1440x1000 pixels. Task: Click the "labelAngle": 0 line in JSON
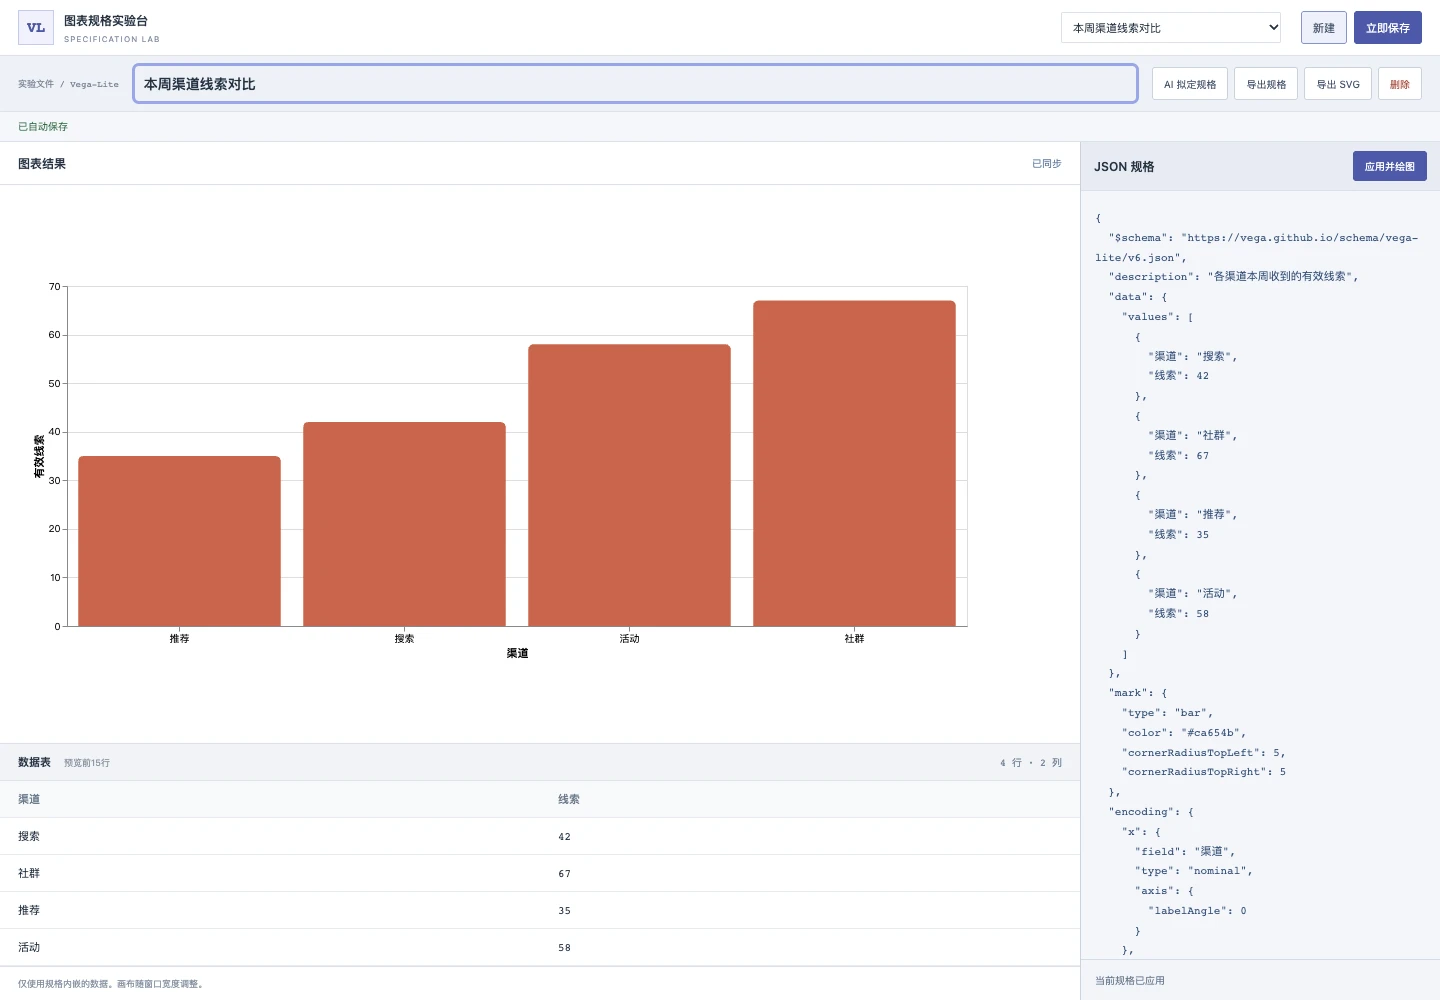point(1197,911)
